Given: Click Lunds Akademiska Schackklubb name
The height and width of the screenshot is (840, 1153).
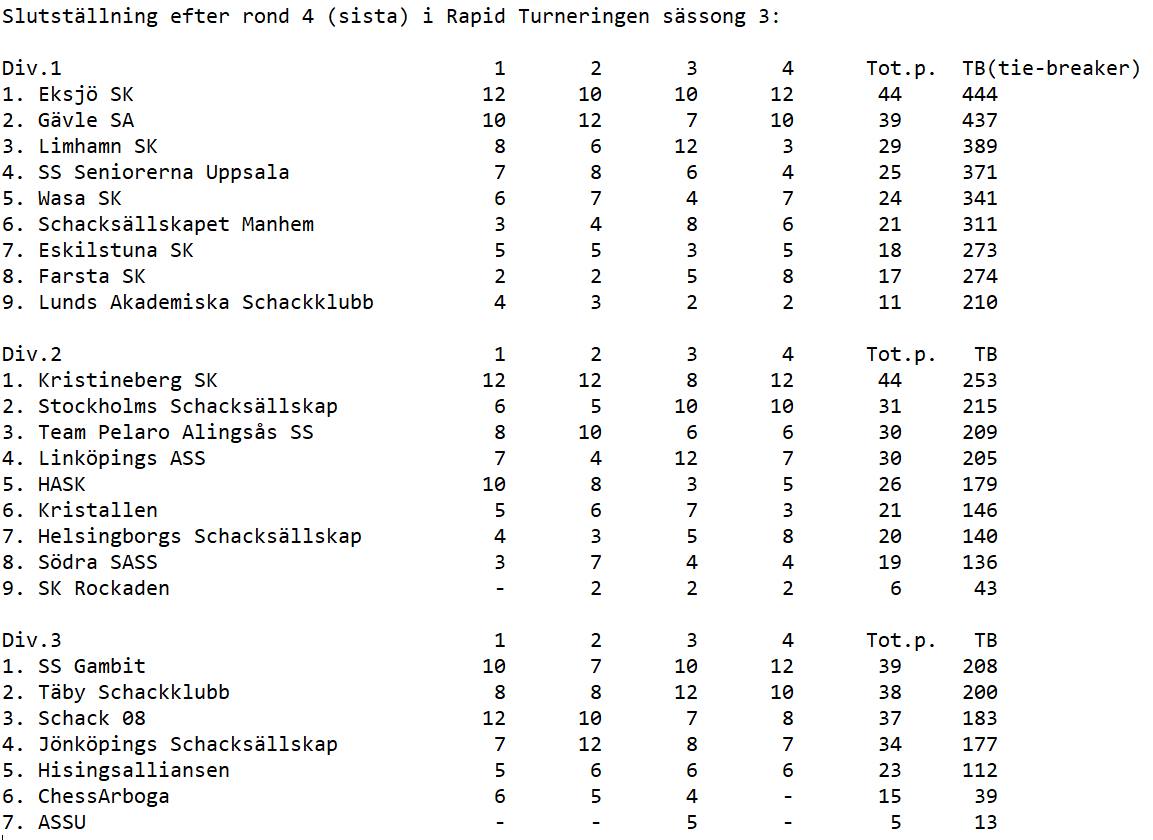Looking at the screenshot, I should click(205, 302).
